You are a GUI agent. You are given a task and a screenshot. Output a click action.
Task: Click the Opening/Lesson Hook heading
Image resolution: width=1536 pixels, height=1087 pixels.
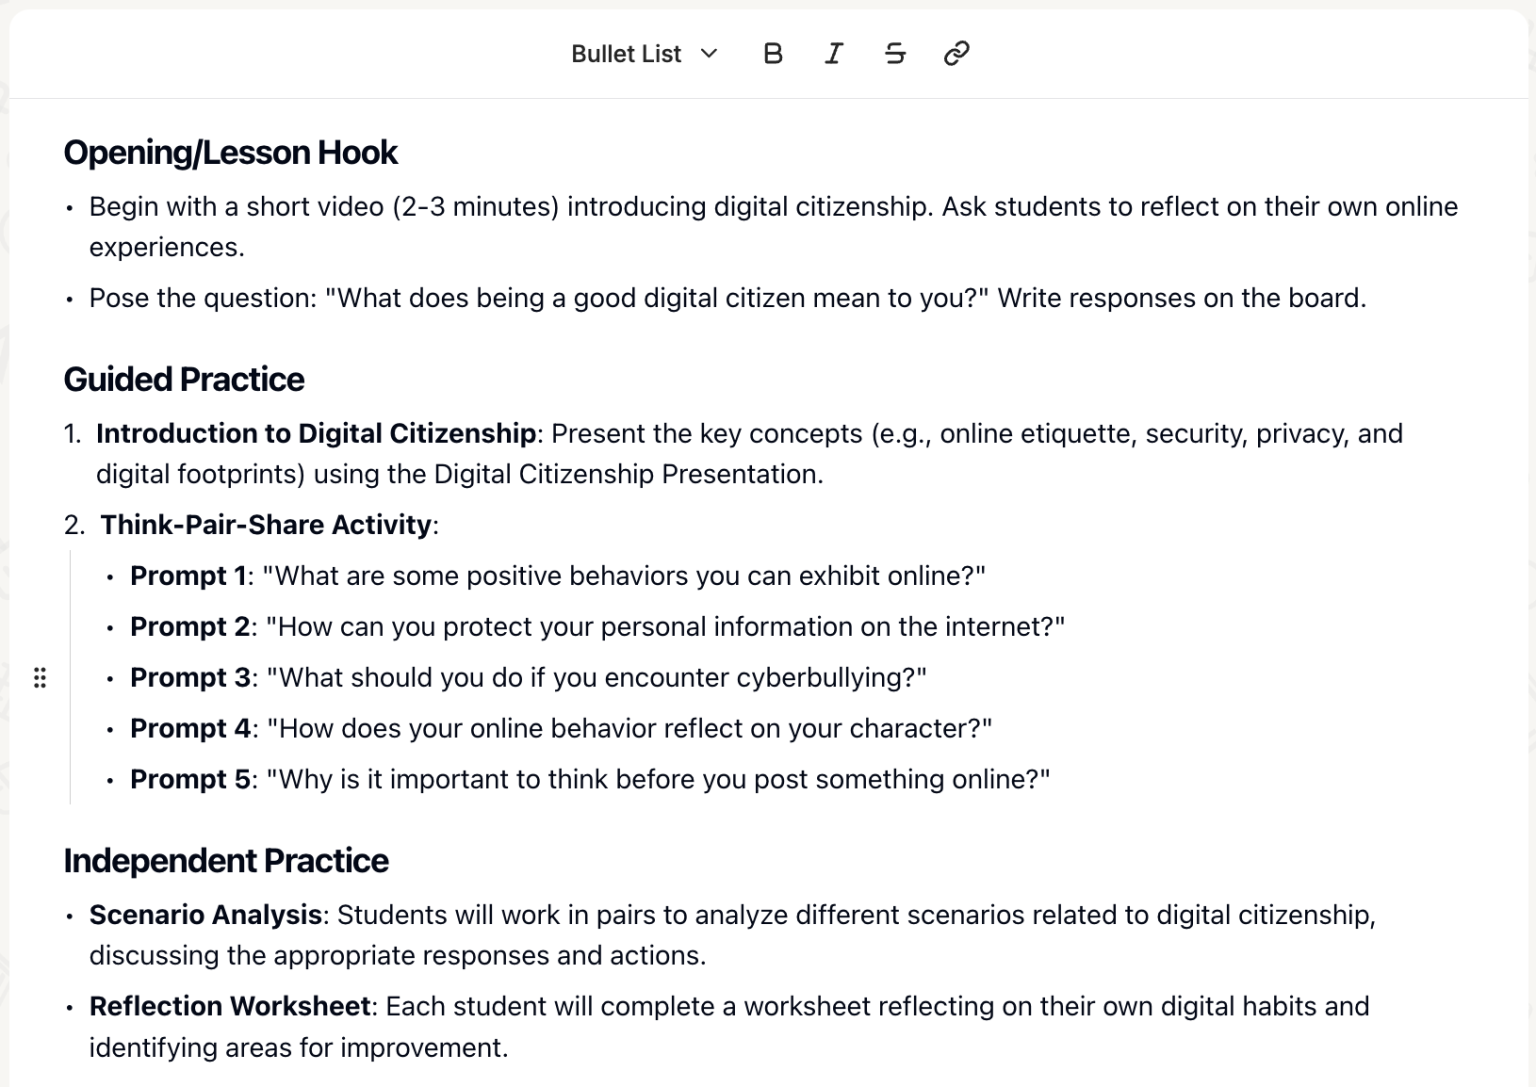[230, 153]
